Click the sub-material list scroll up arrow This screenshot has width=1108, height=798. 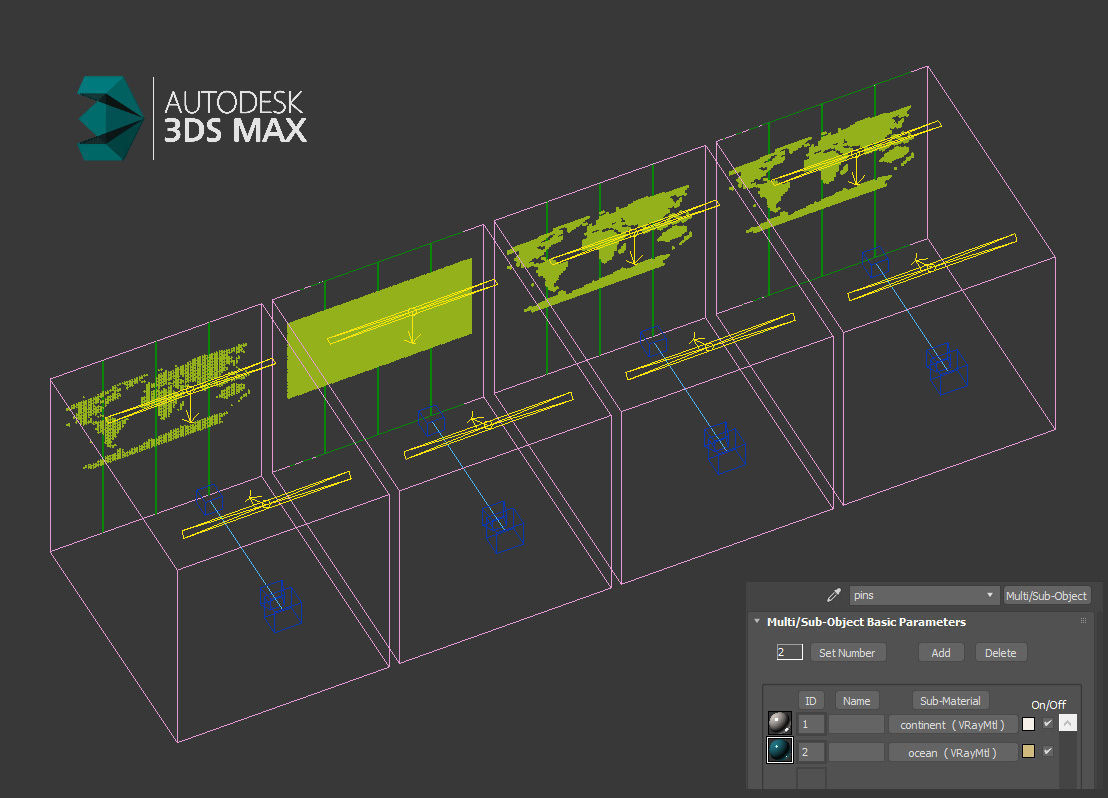(x=1068, y=722)
